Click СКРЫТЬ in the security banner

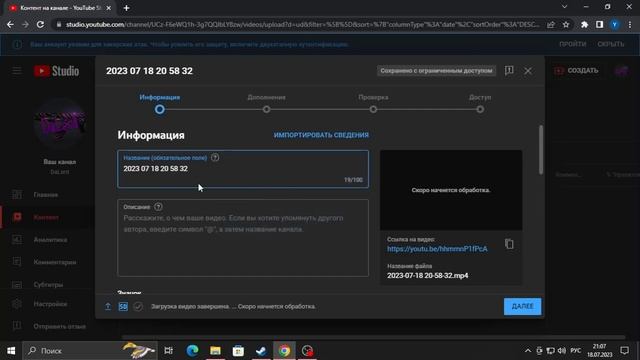(611, 44)
